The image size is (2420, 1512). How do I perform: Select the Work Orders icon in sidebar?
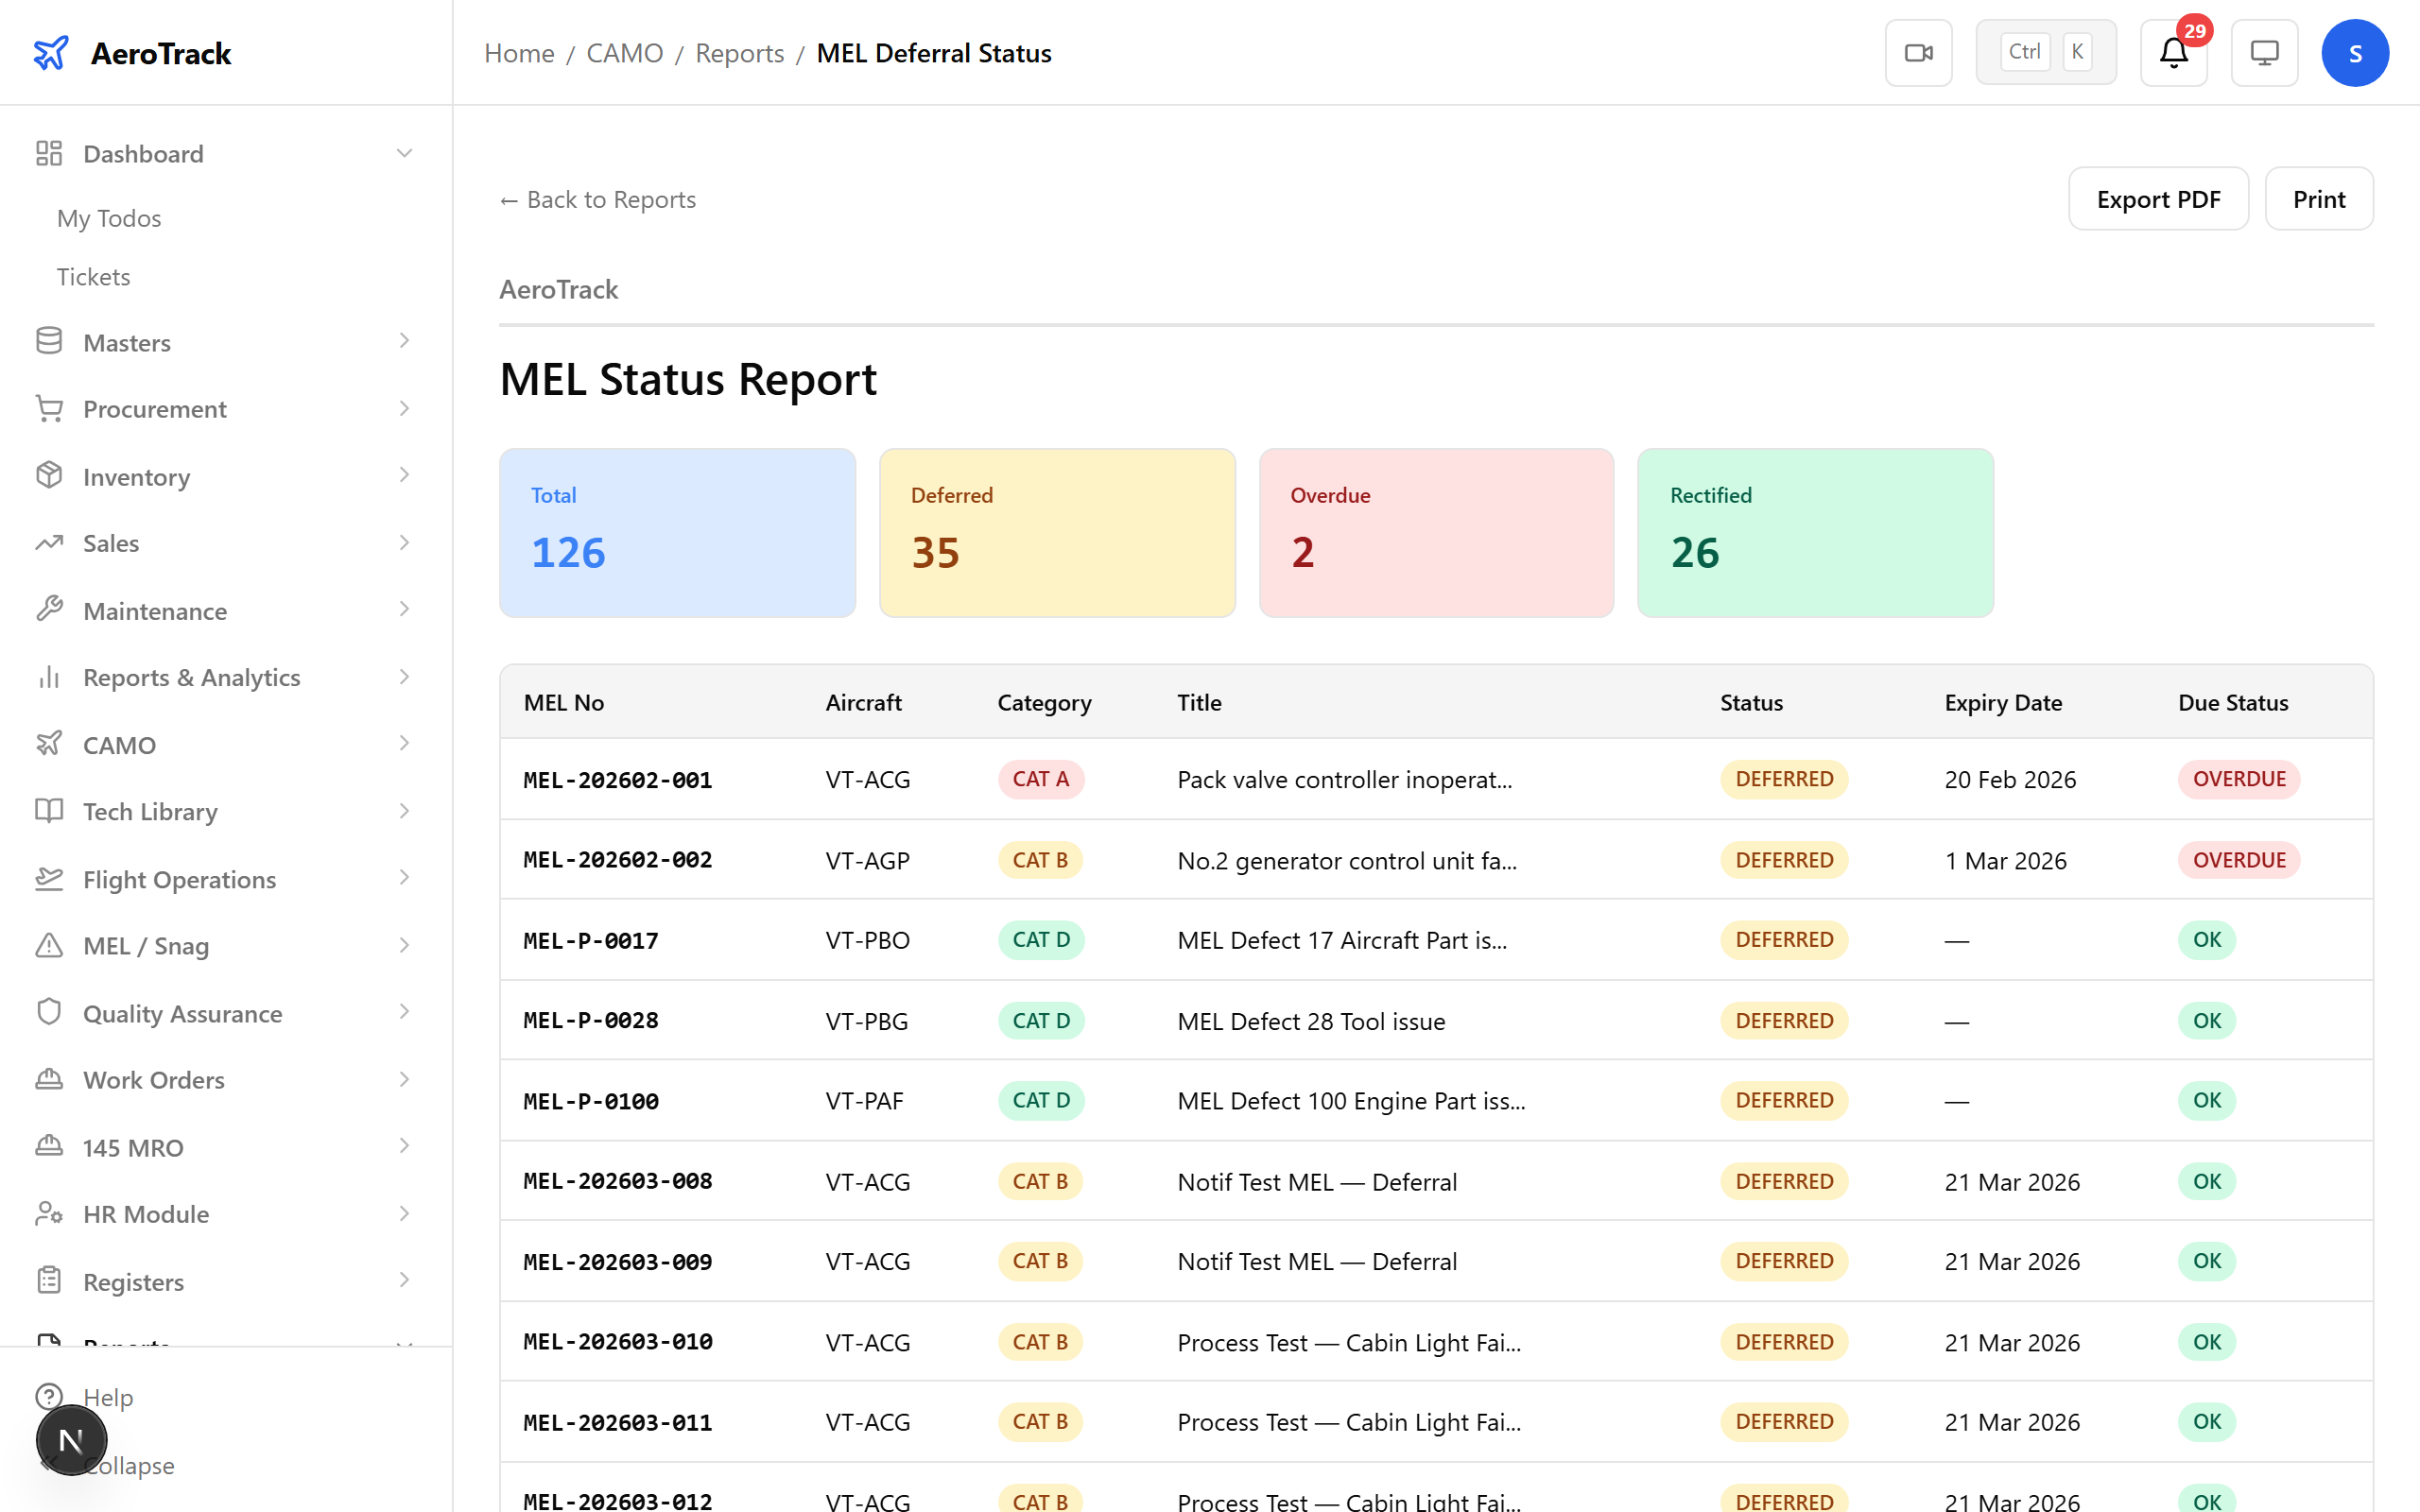pyautogui.click(x=49, y=1079)
